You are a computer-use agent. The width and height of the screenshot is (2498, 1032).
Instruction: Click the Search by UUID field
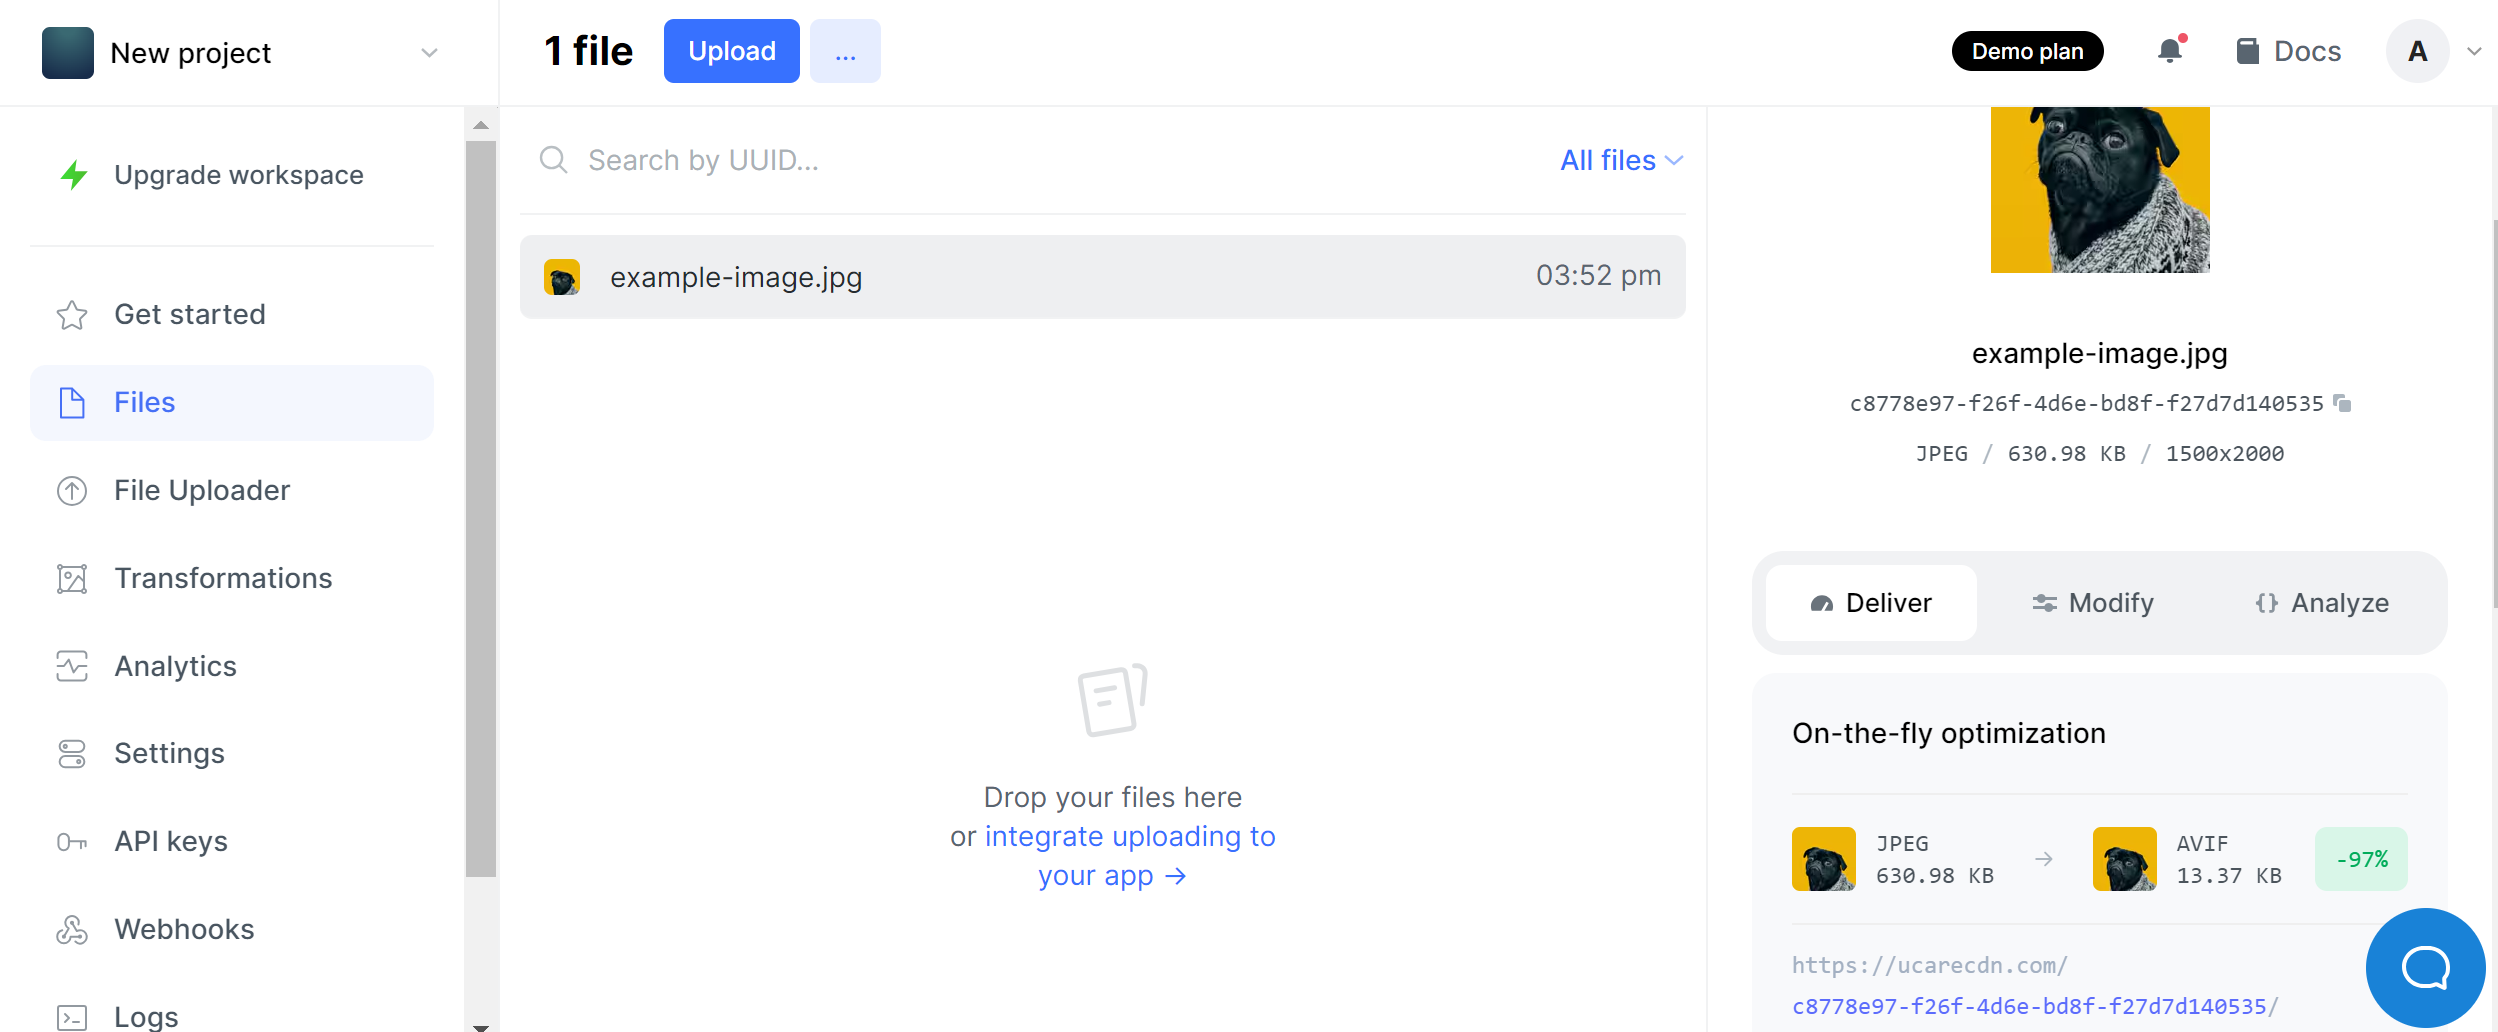pyautogui.click(x=800, y=159)
